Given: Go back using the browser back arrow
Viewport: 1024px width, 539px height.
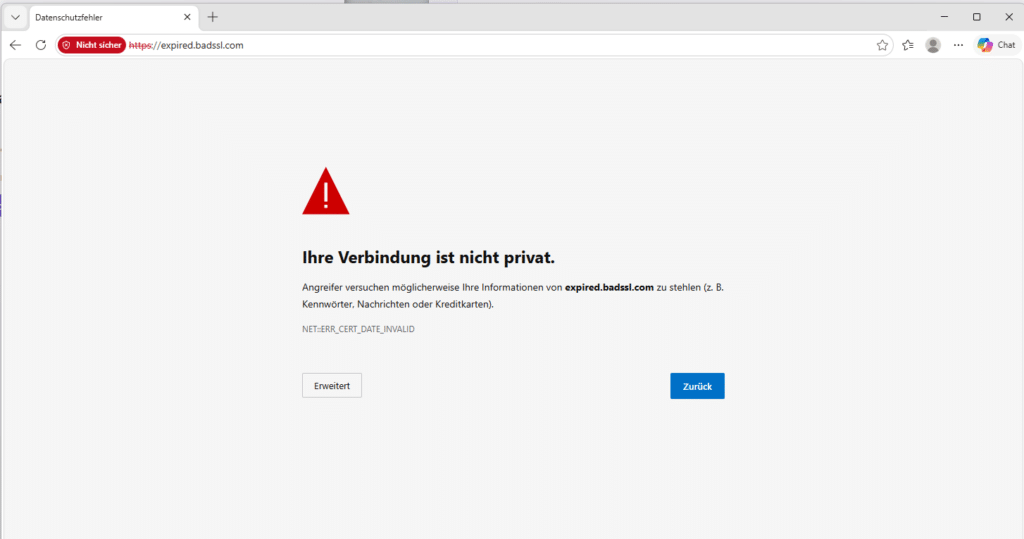Looking at the screenshot, I should pos(15,45).
